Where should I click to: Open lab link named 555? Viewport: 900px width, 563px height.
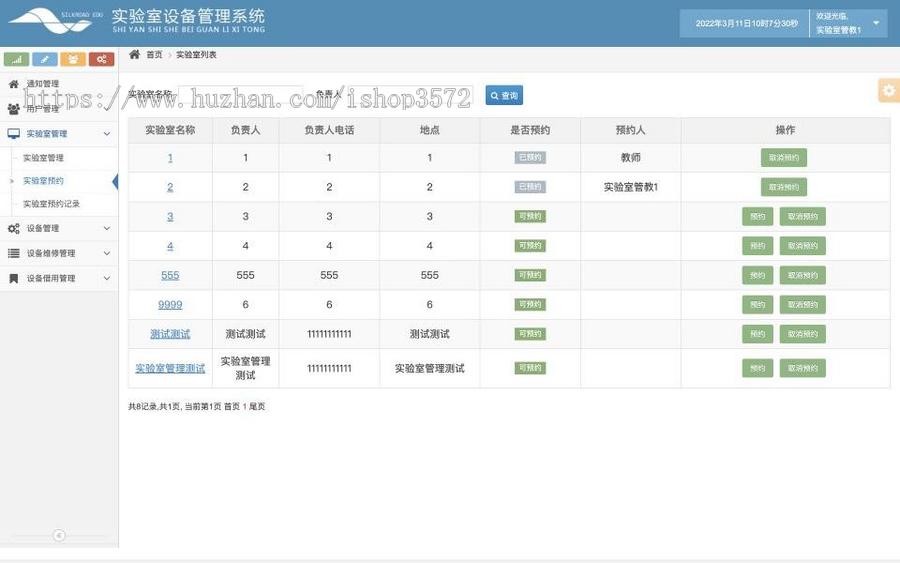170,275
